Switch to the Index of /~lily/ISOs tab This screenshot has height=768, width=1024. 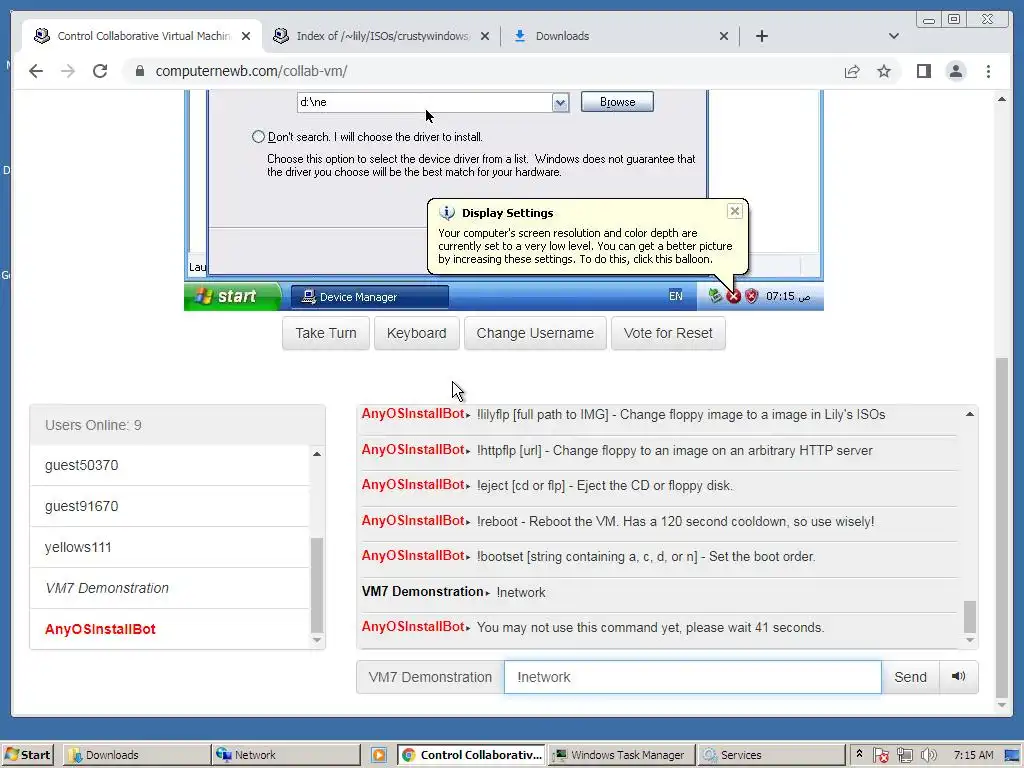pos(381,36)
